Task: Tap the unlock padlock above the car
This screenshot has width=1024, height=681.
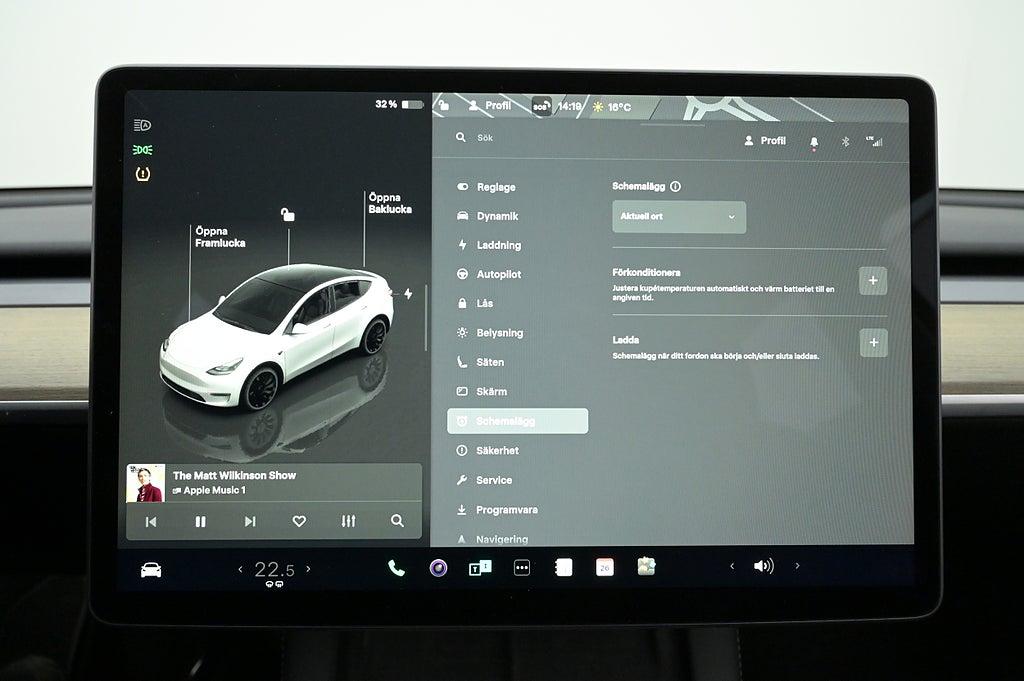Action: click(x=288, y=214)
